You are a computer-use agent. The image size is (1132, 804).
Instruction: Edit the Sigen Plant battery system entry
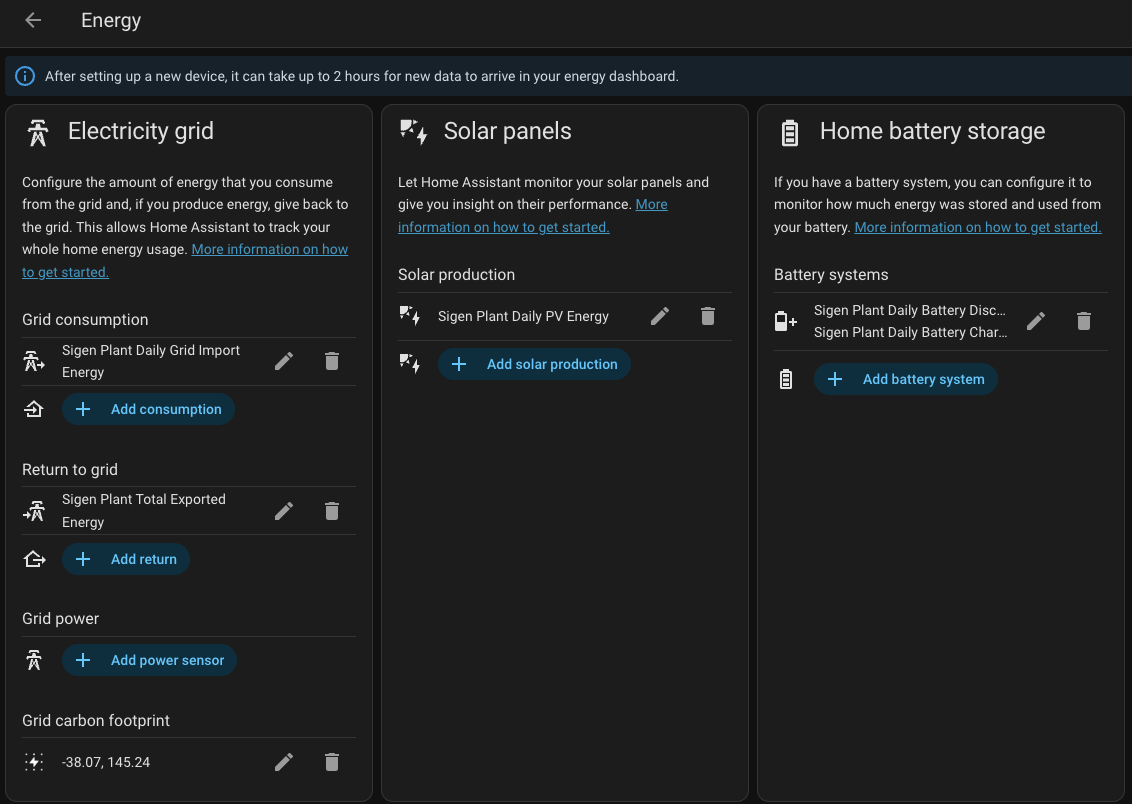click(x=1036, y=321)
